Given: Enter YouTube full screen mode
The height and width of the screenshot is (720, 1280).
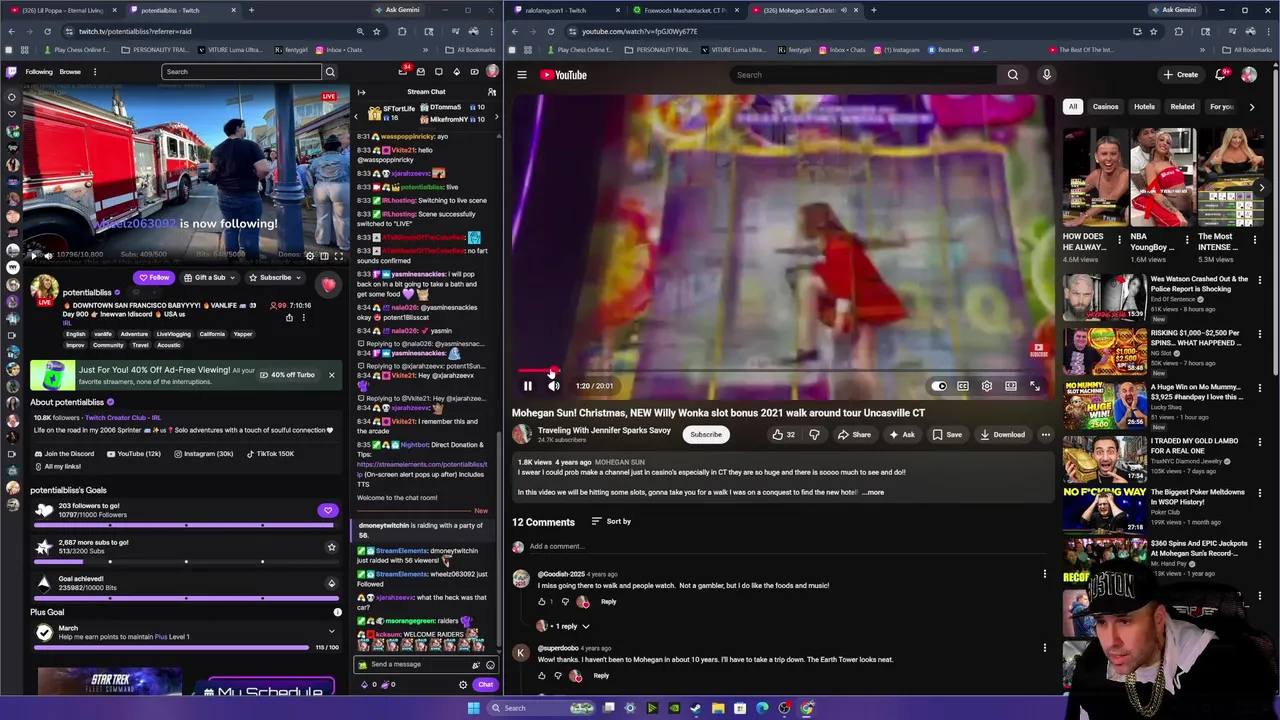Looking at the screenshot, I should tap(1035, 386).
